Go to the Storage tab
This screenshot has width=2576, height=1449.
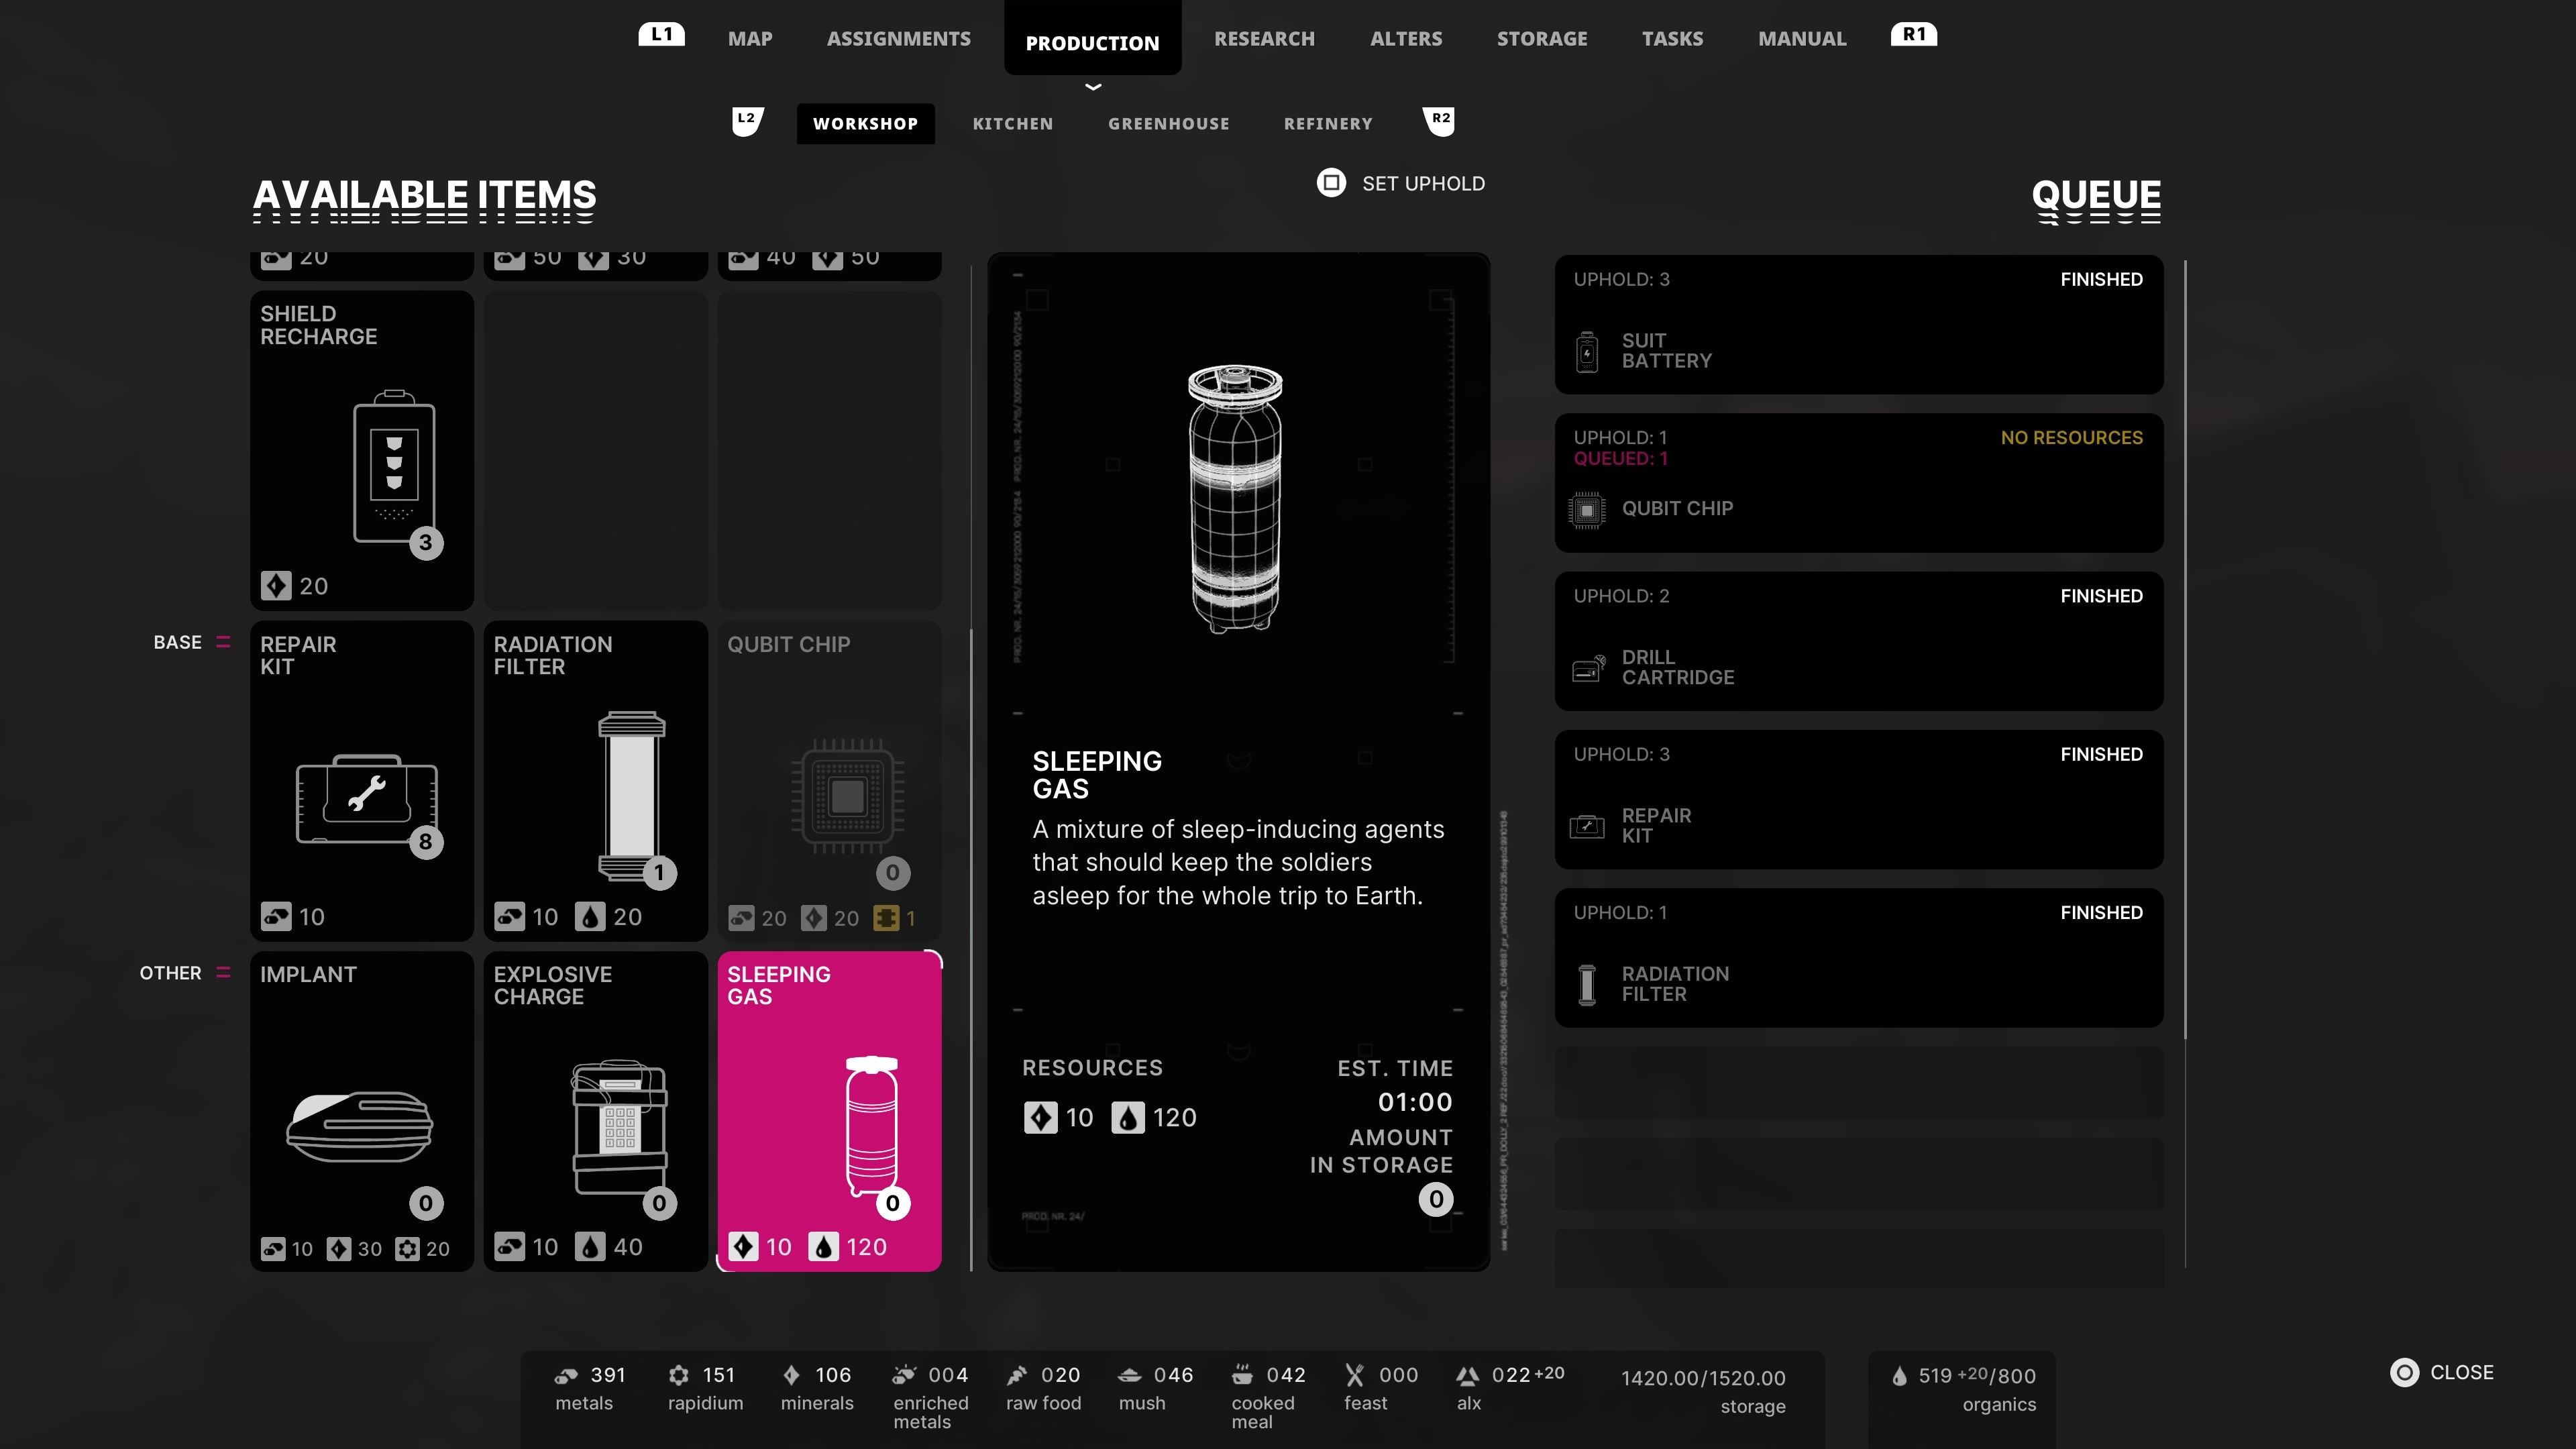pyautogui.click(x=1542, y=39)
